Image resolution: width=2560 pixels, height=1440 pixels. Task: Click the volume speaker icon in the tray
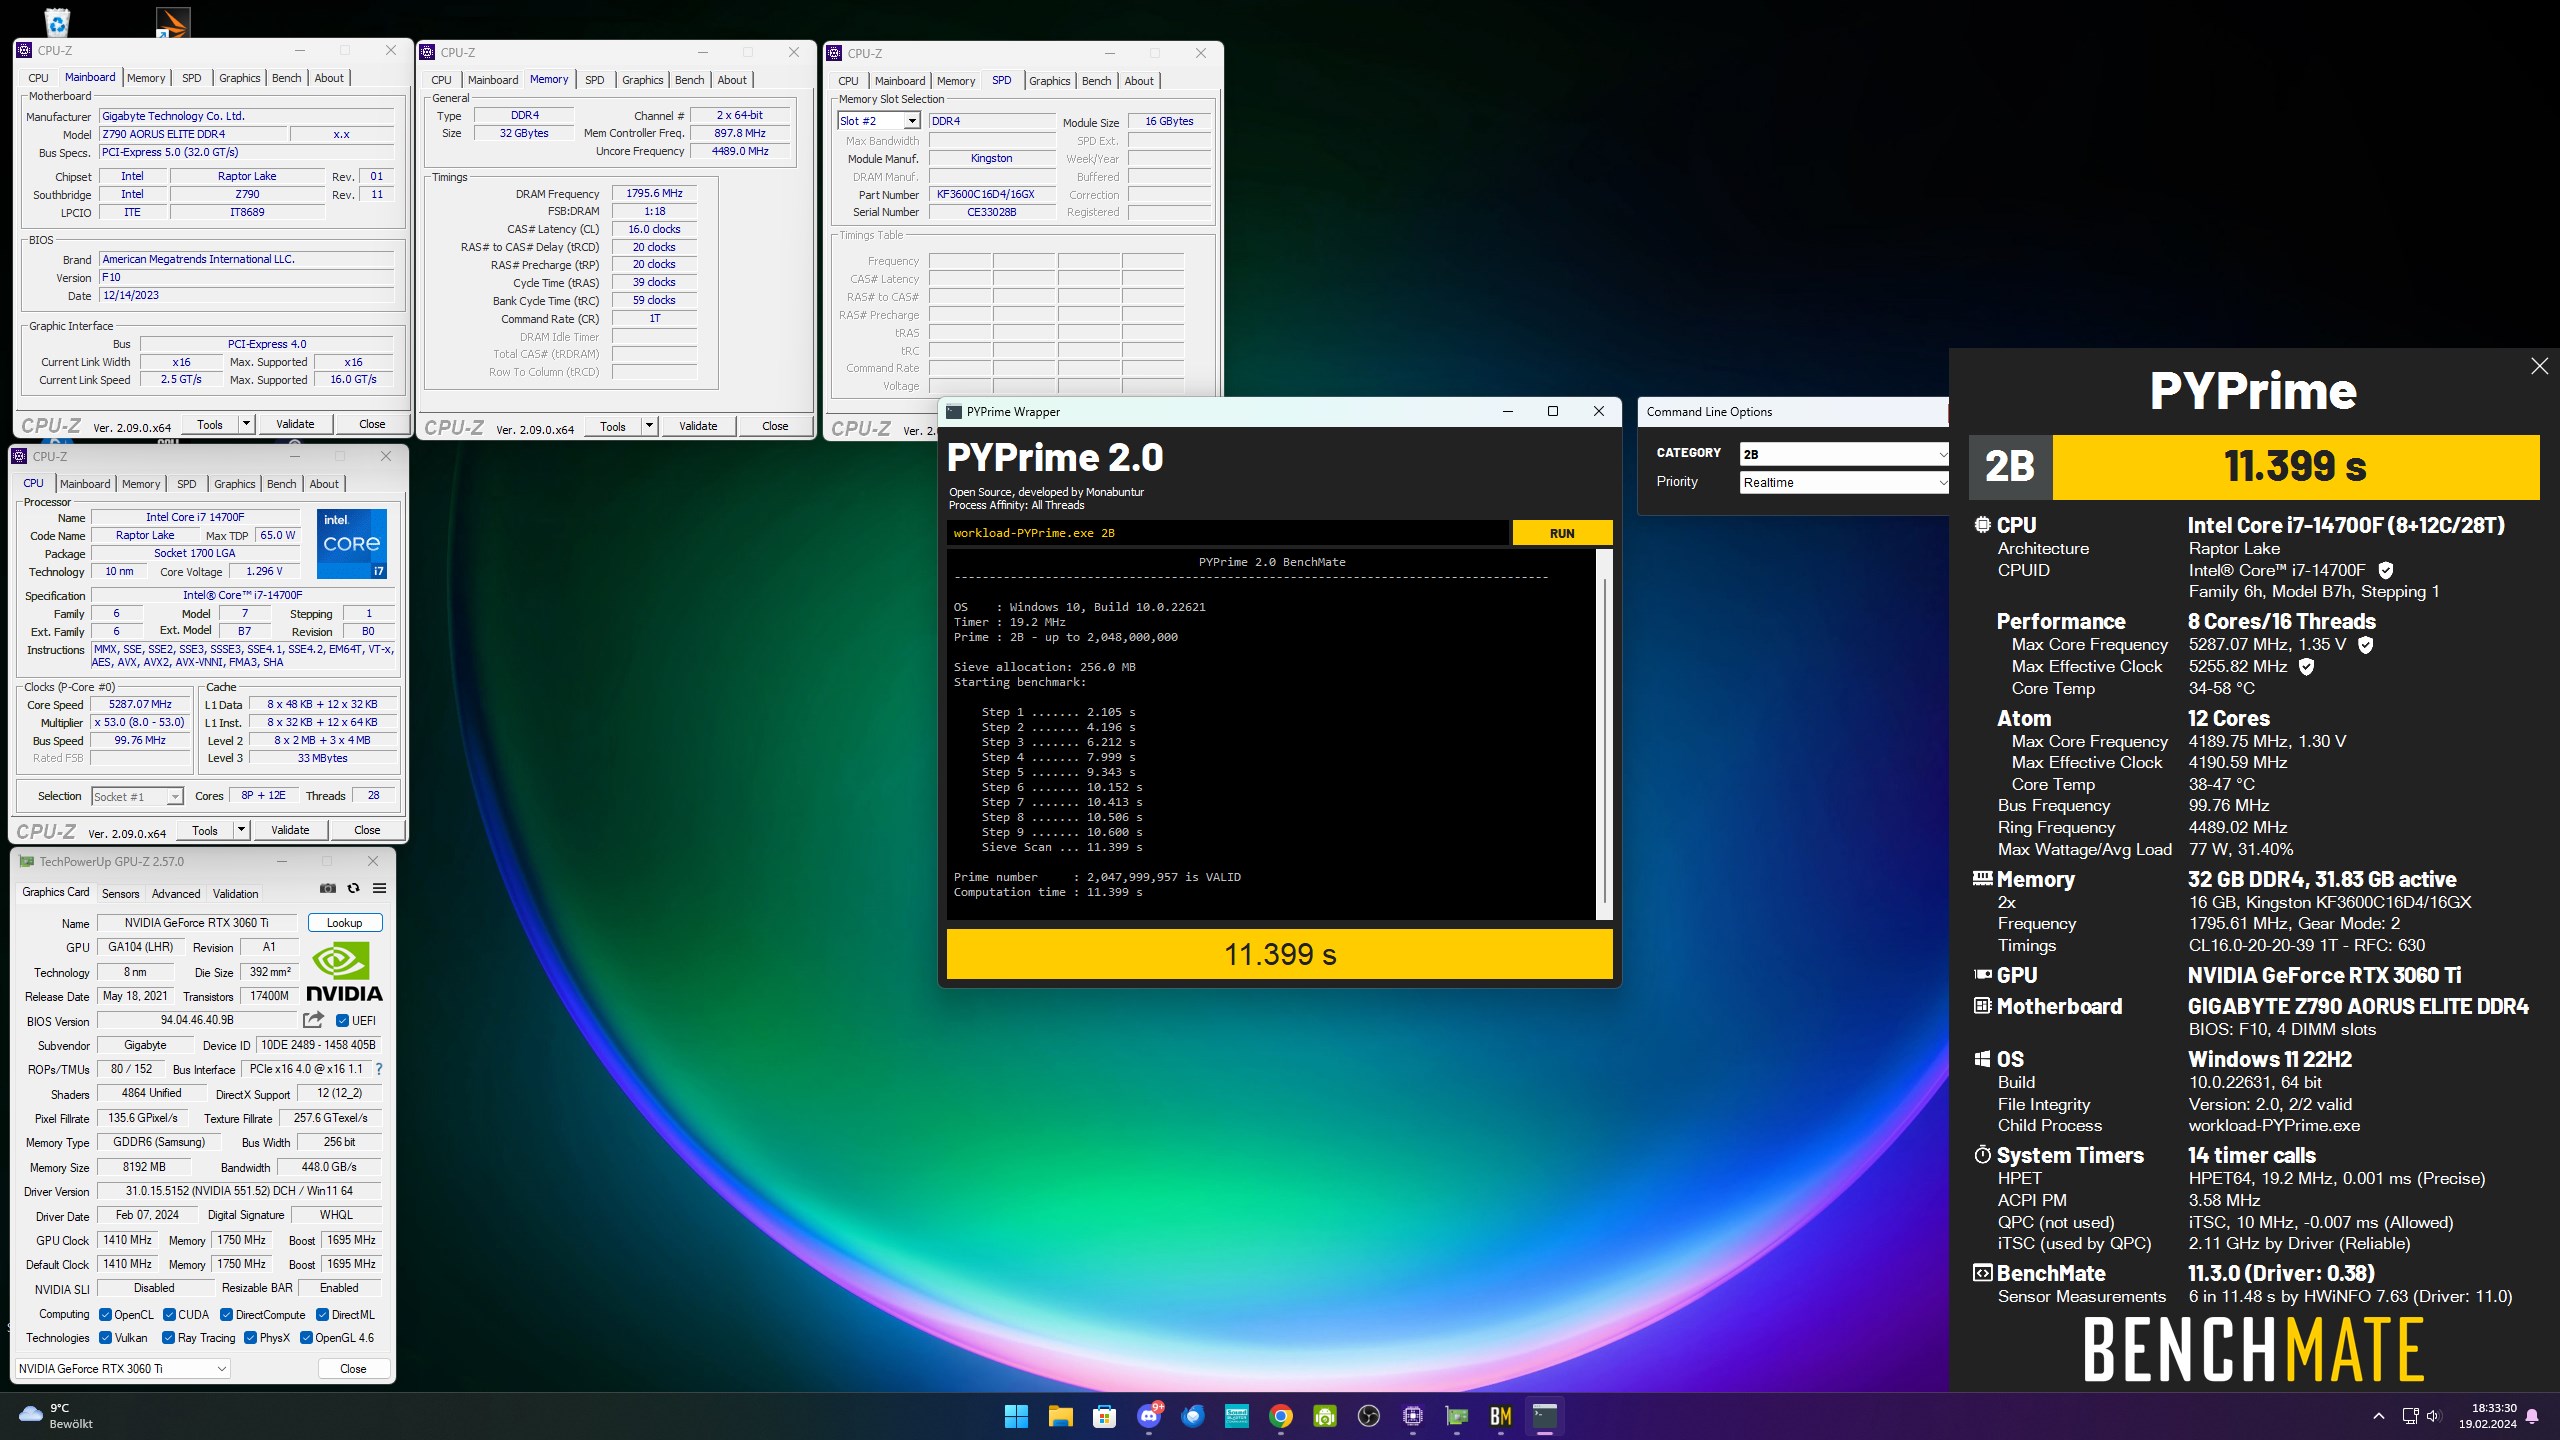[2433, 1416]
